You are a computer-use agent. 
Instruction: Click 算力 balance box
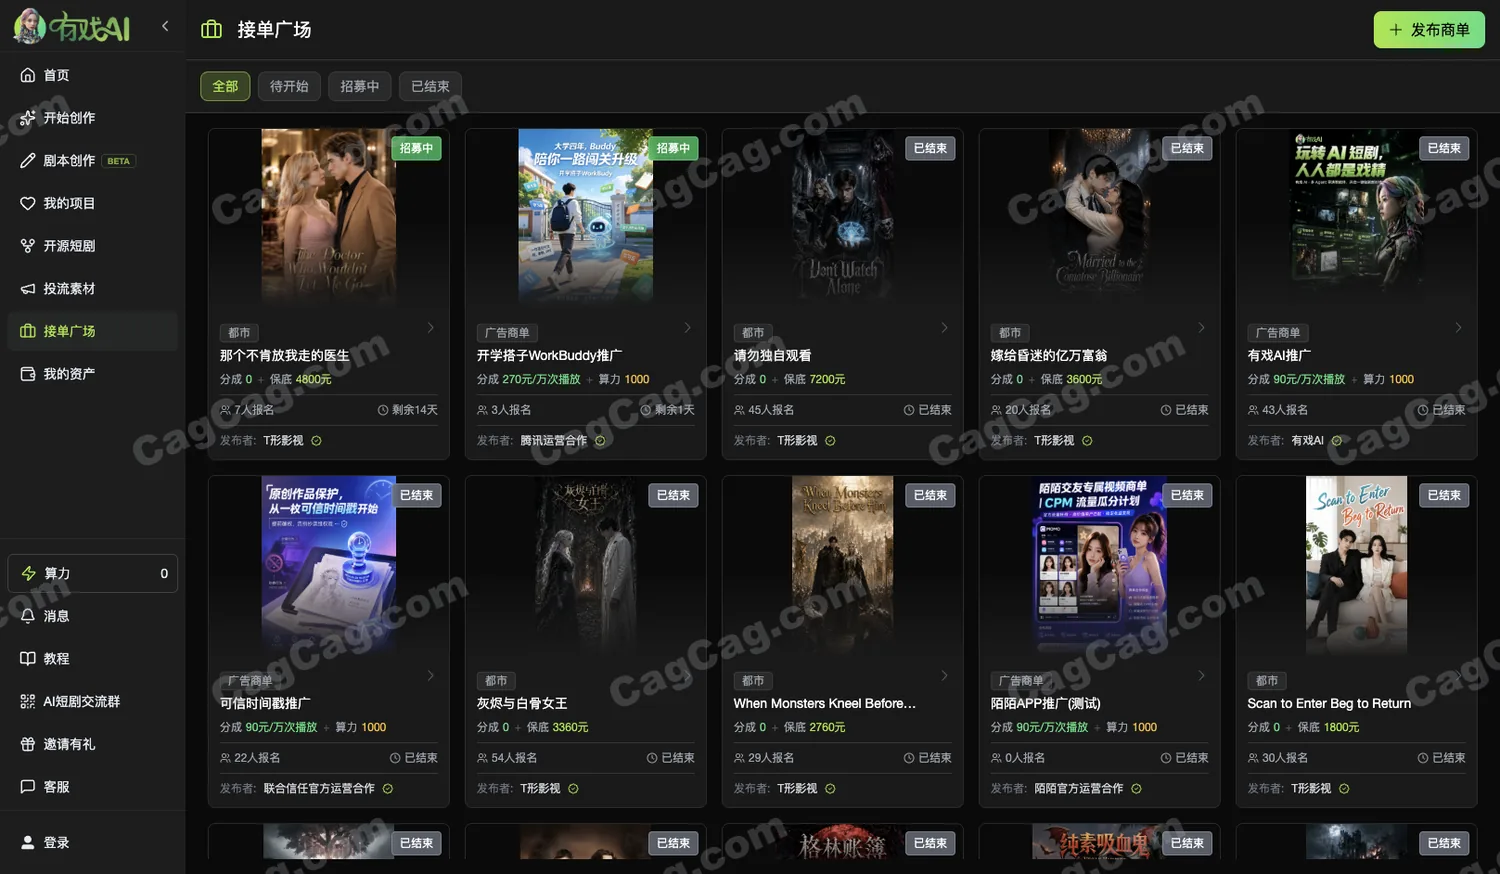(x=93, y=573)
